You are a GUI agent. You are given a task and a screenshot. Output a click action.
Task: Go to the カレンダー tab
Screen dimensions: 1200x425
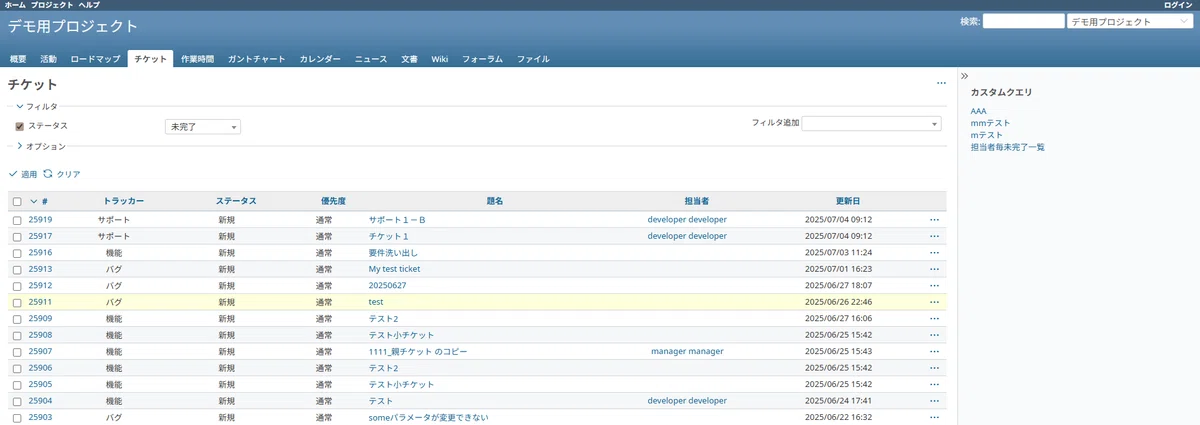[320, 59]
